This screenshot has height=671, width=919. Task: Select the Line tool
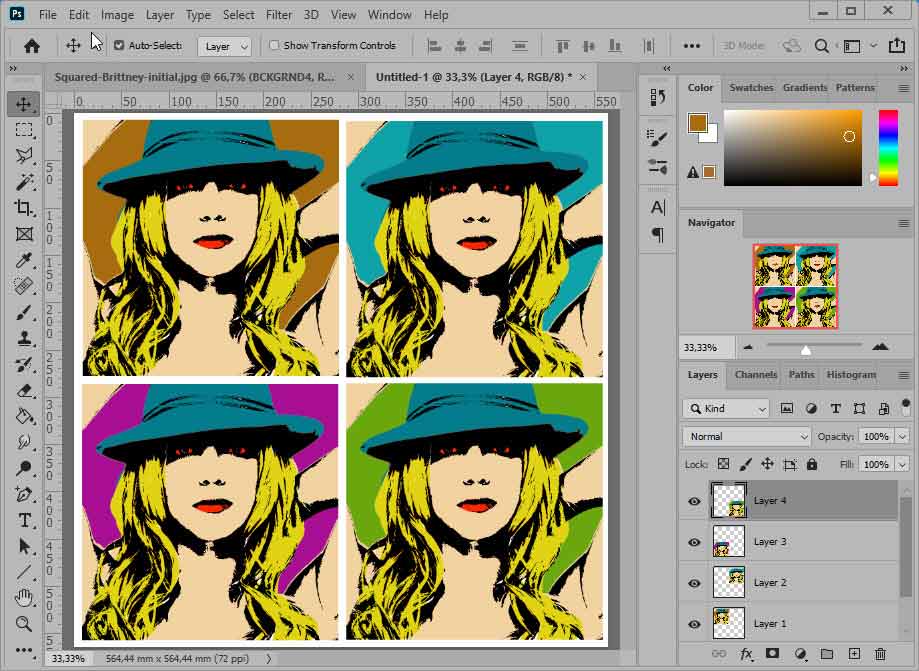click(x=23, y=572)
